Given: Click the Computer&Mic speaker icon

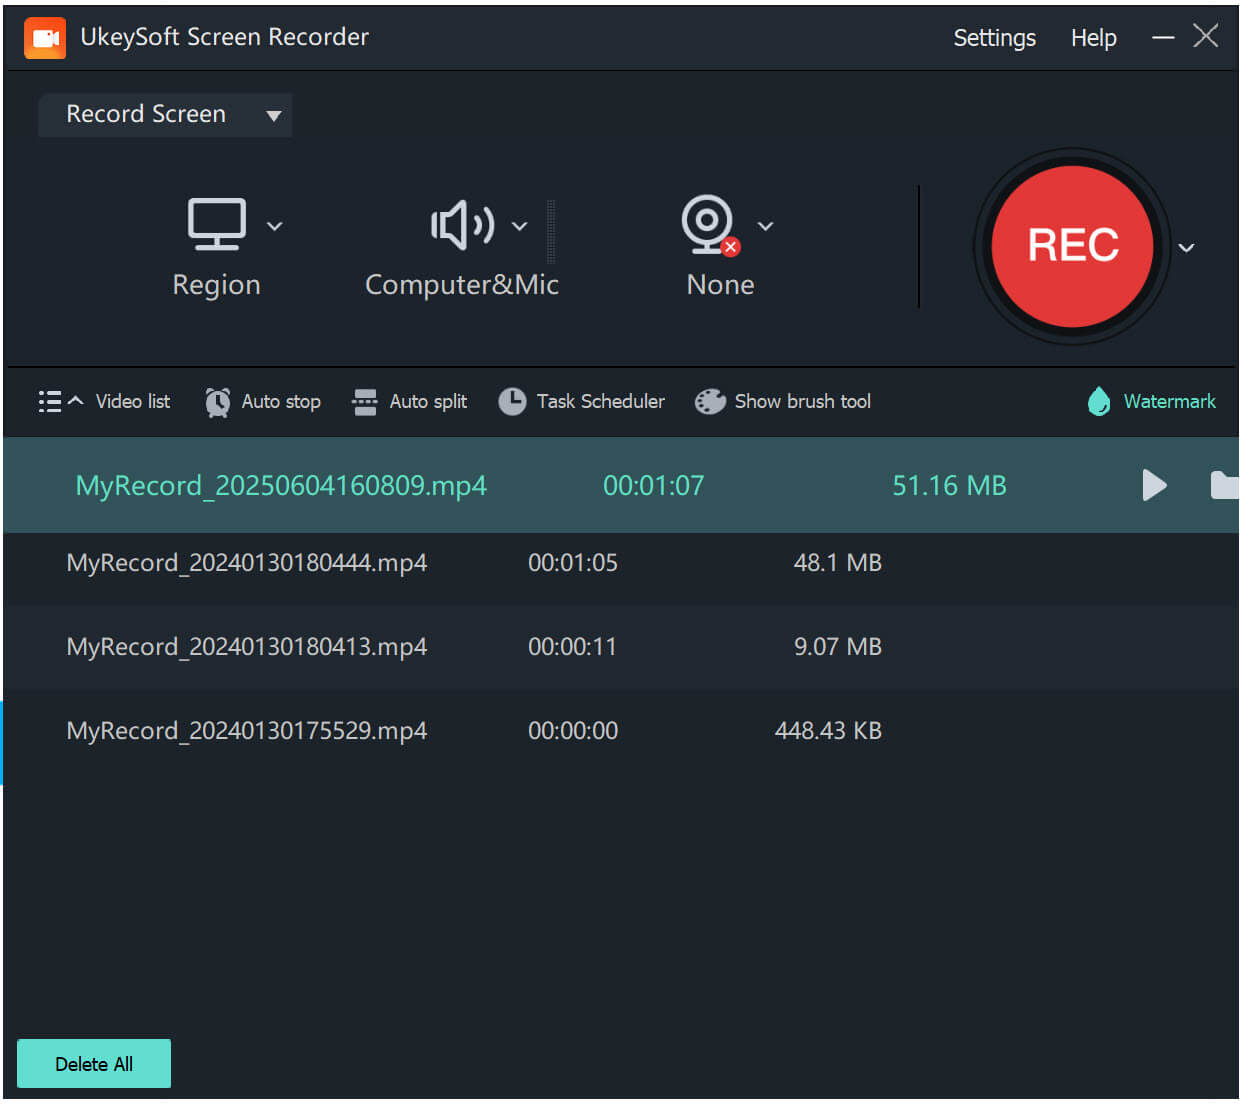Looking at the screenshot, I should click(x=462, y=225).
